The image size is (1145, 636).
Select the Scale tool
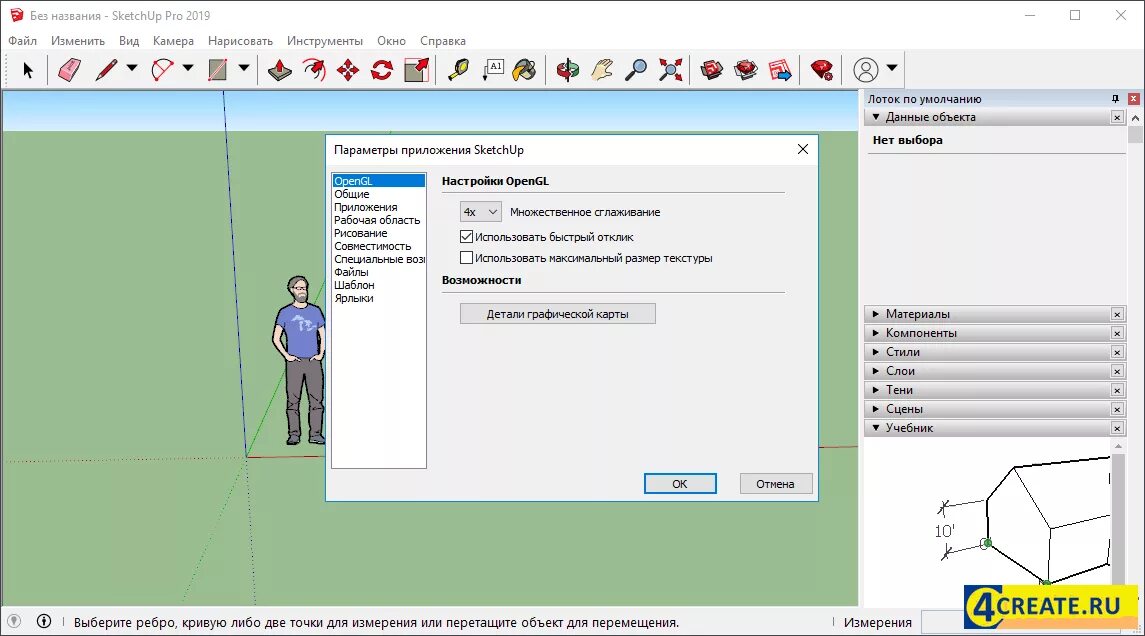coord(416,70)
